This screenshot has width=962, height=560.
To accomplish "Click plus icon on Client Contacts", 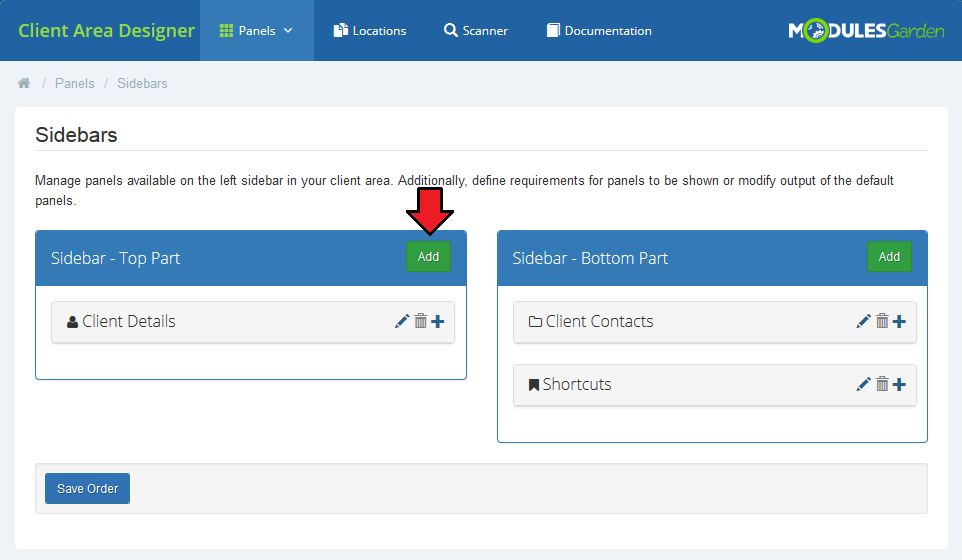I will pyautogui.click(x=899, y=321).
